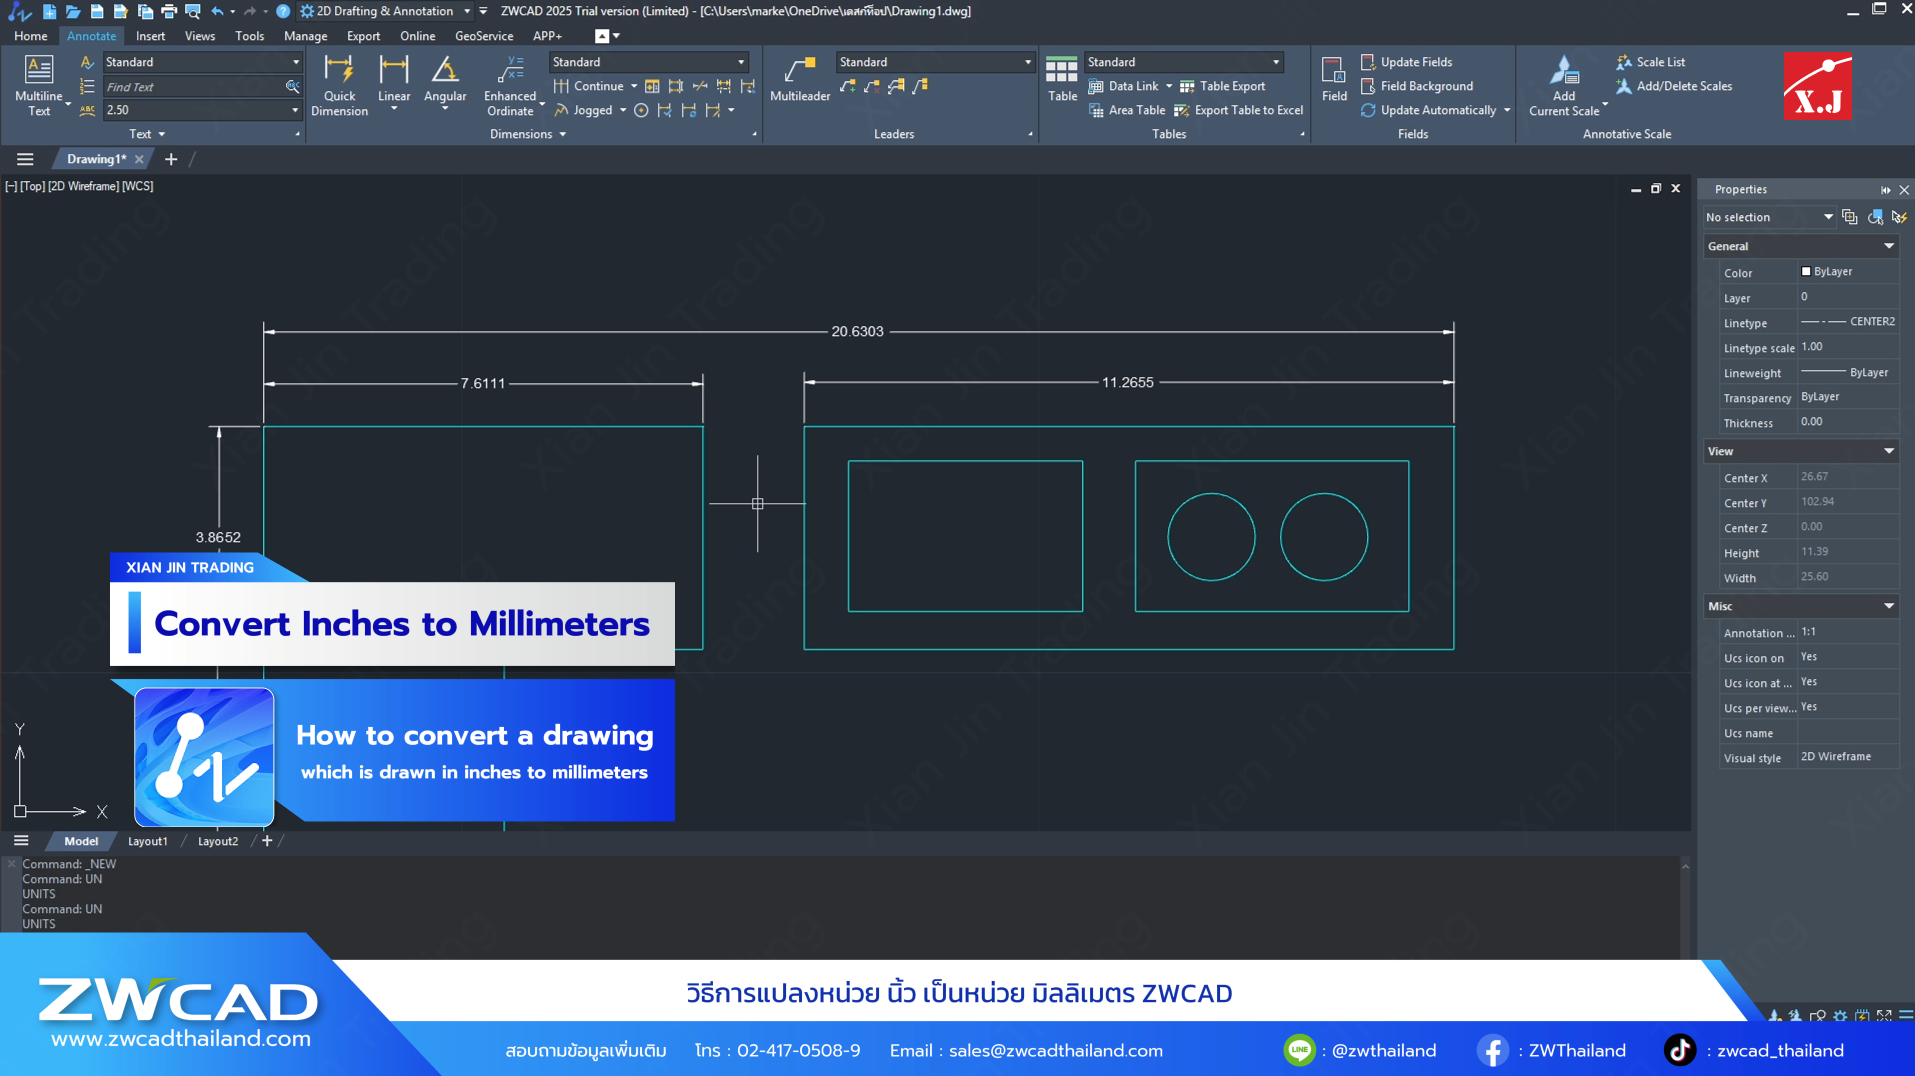
Task: Click the Print icon in quick access toolbar
Action: click(x=169, y=11)
